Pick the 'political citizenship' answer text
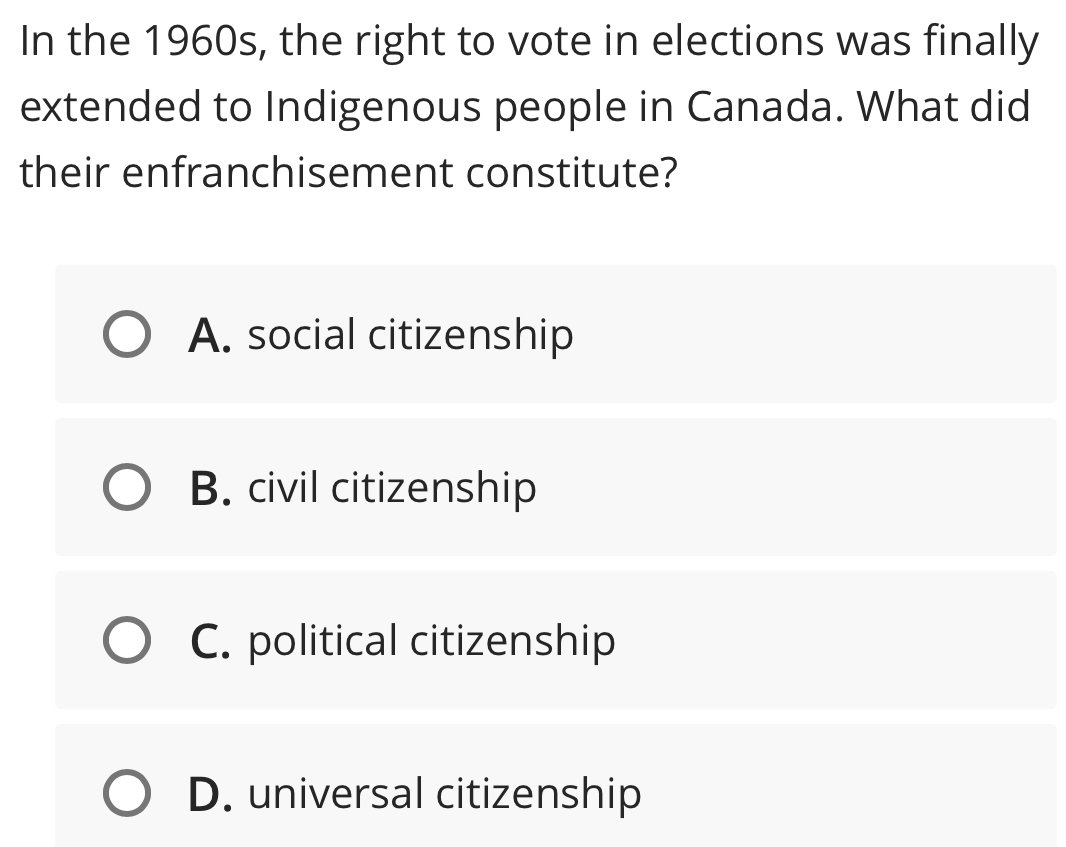 [x=432, y=640]
